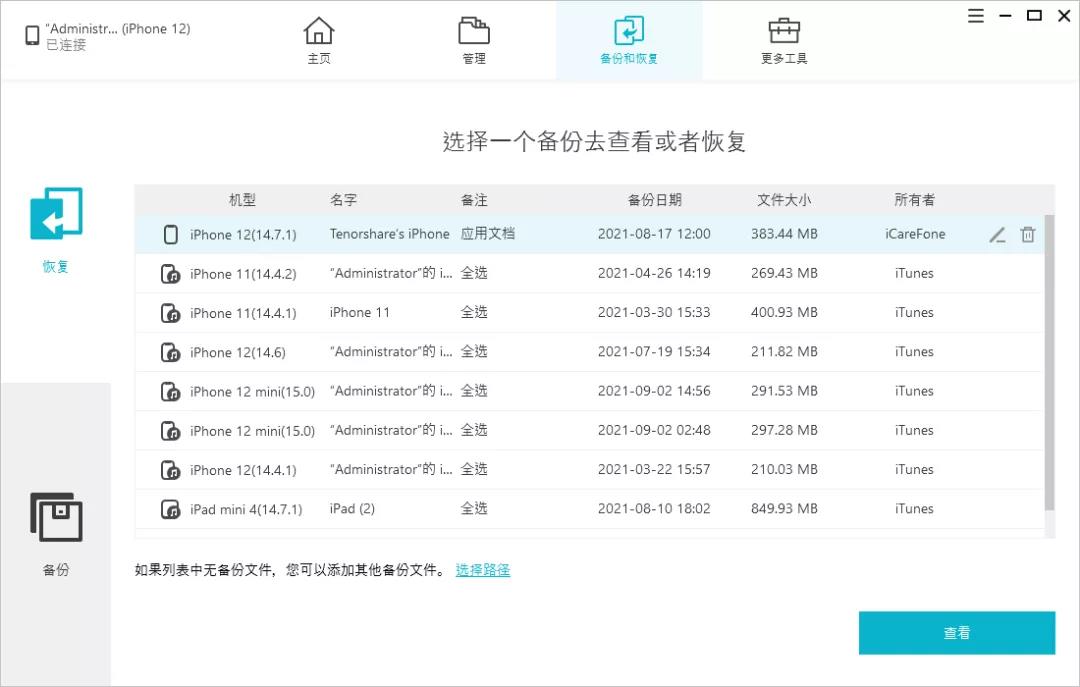Rename Tenorshare's iPhone backup using pencil icon

[996, 234]
